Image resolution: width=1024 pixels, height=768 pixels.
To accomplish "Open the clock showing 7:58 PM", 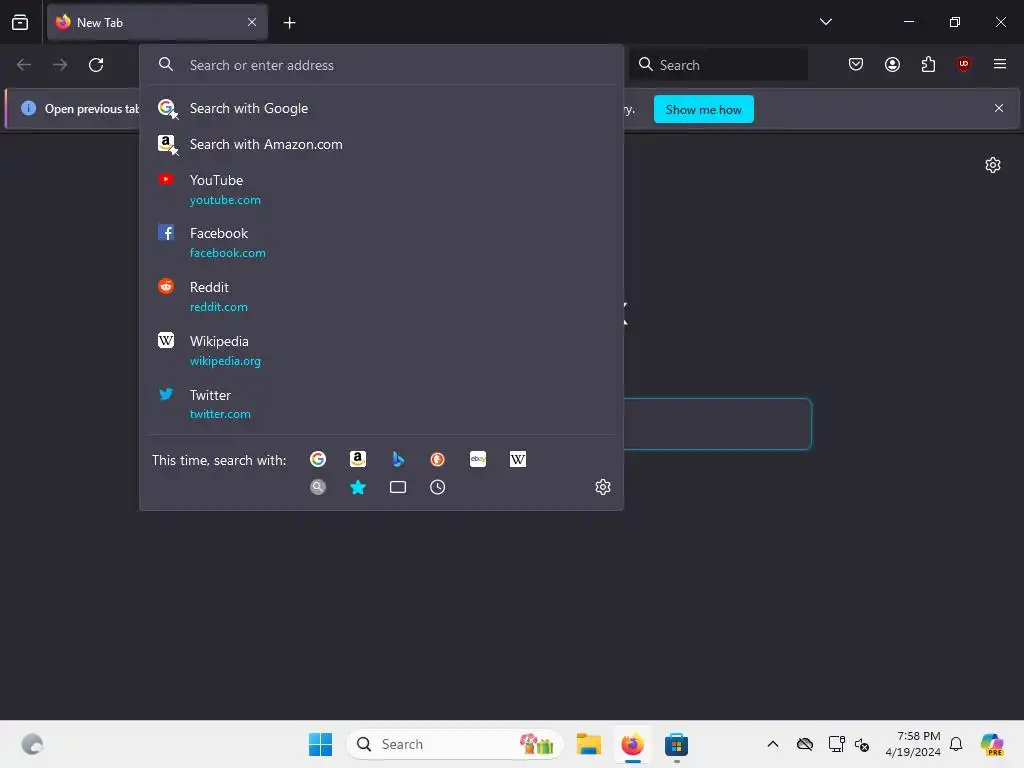I will (x=913, y=744).
